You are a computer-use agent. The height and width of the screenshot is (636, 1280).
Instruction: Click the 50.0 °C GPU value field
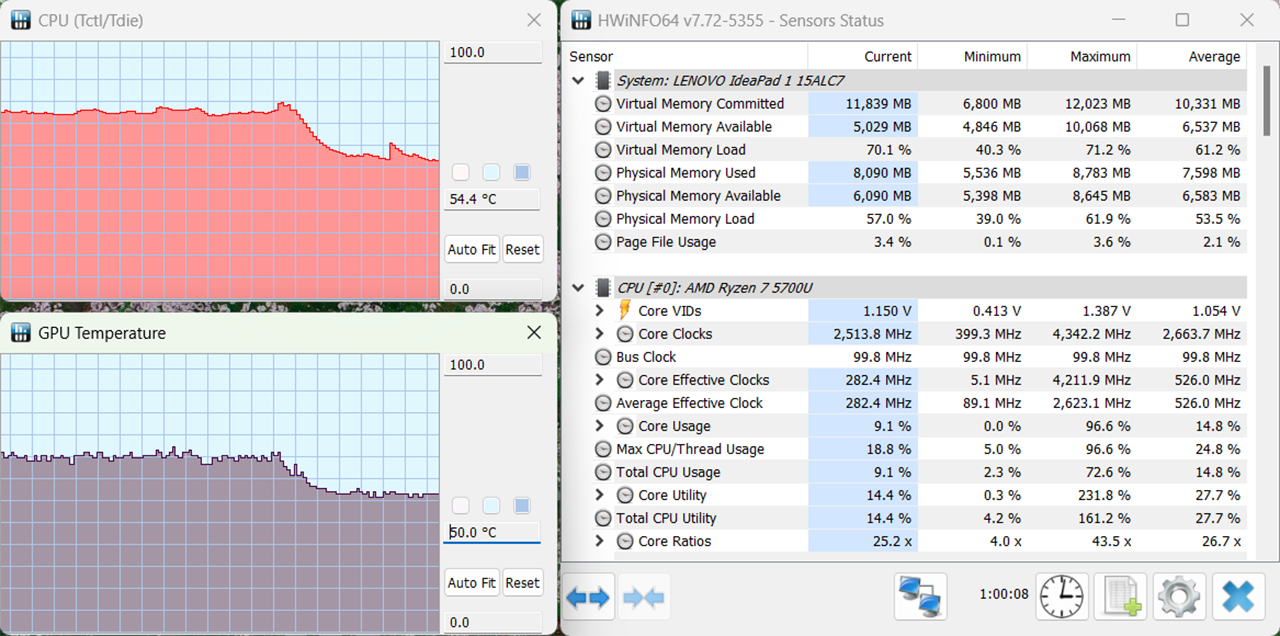click(492, 533)
